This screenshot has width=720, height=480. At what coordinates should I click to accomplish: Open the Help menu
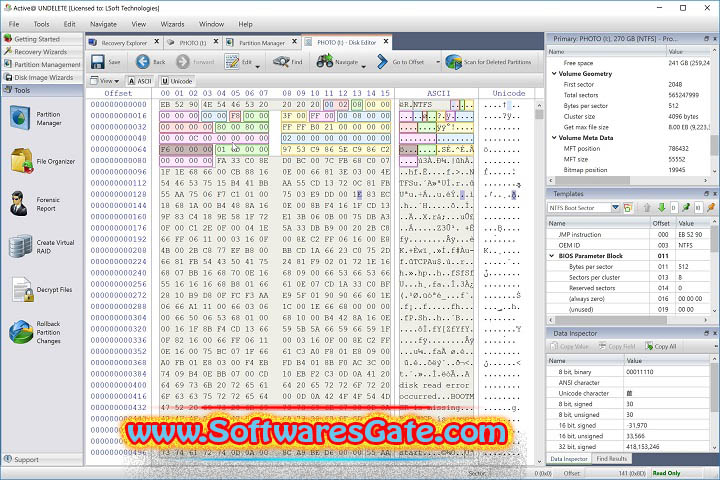click(x=245, y=24)
